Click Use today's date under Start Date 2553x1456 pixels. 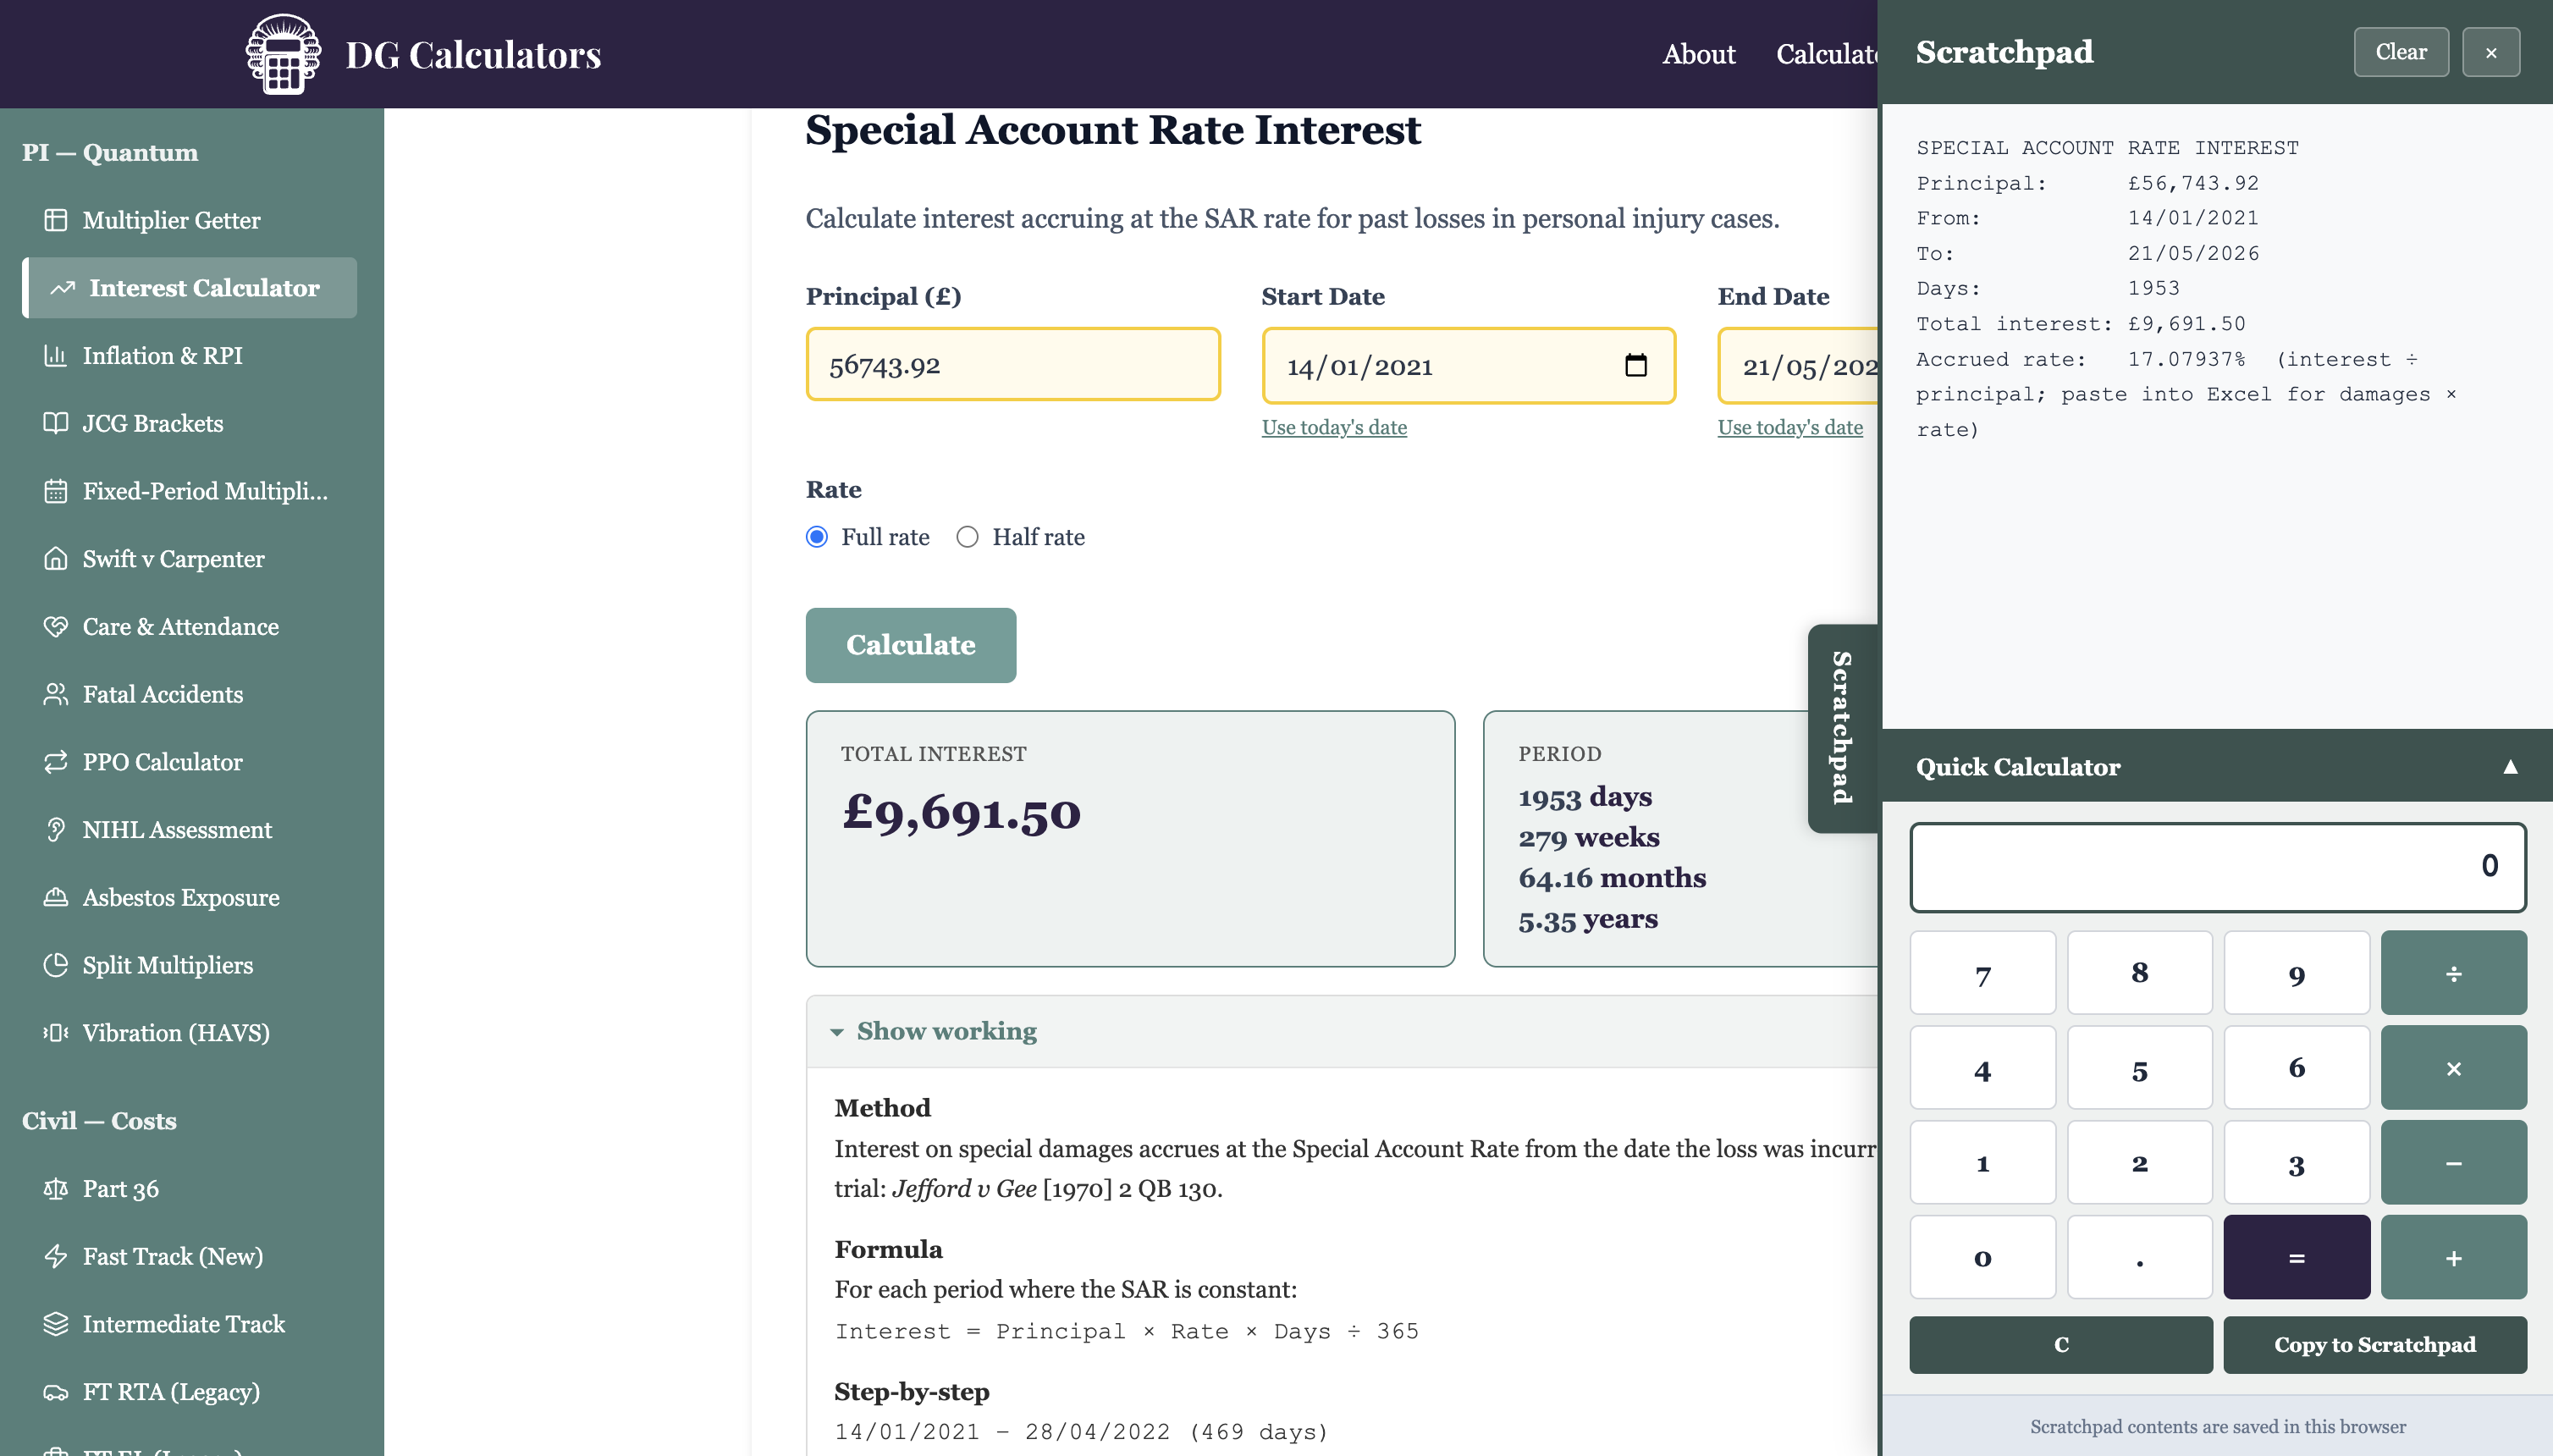[x=1334, y=427]
